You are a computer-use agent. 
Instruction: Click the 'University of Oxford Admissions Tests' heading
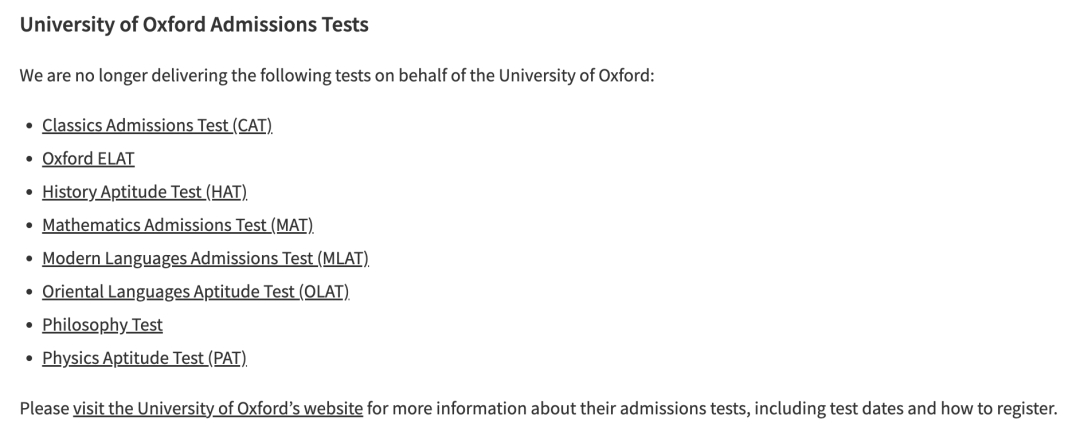[194, 24]
